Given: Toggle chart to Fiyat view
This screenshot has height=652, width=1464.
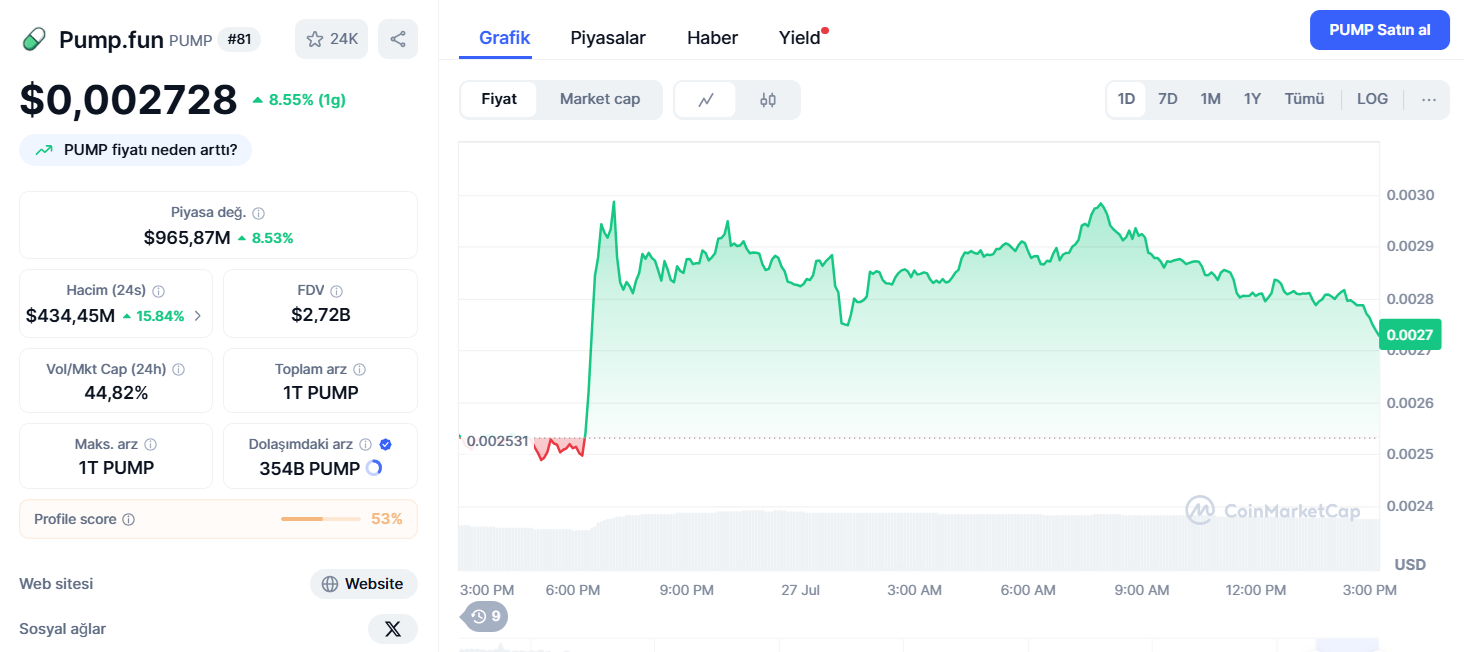Looking at the screenshot, I should [x=499, y=99].
